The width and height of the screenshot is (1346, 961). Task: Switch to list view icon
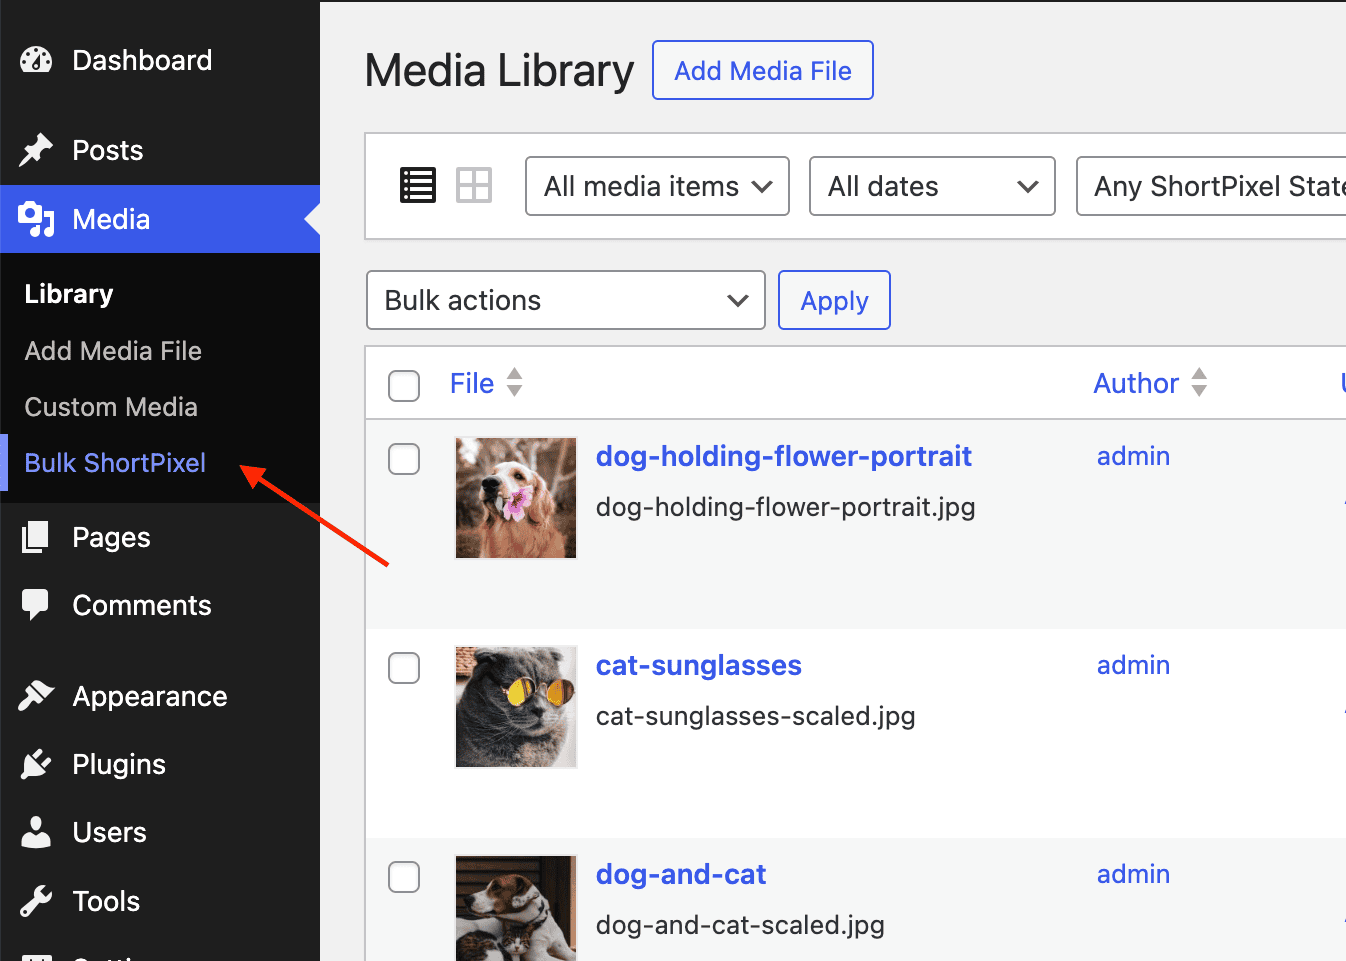click(417, 185)
